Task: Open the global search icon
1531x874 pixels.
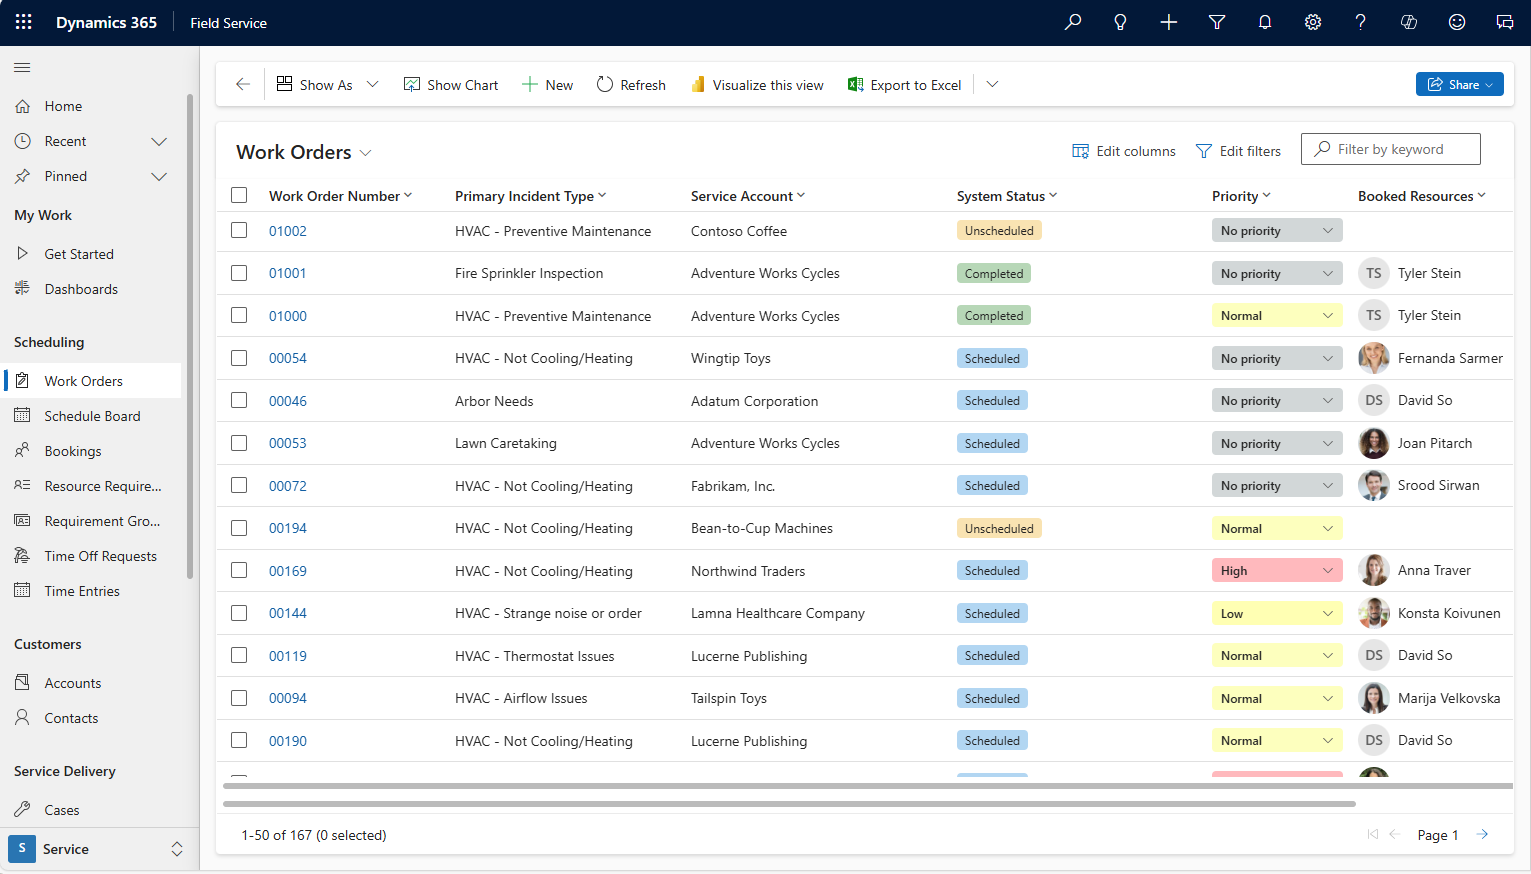Action: click(1073, 21)
